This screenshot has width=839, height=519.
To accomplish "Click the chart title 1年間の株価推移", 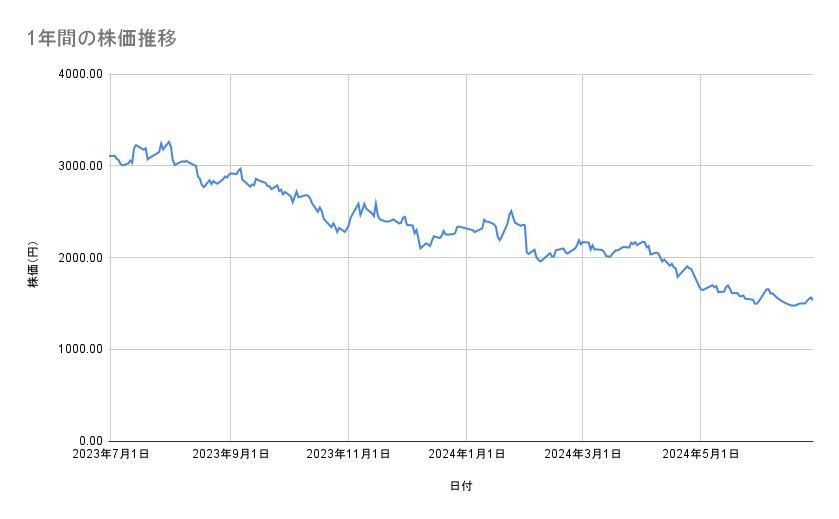I will coord(102,39).
